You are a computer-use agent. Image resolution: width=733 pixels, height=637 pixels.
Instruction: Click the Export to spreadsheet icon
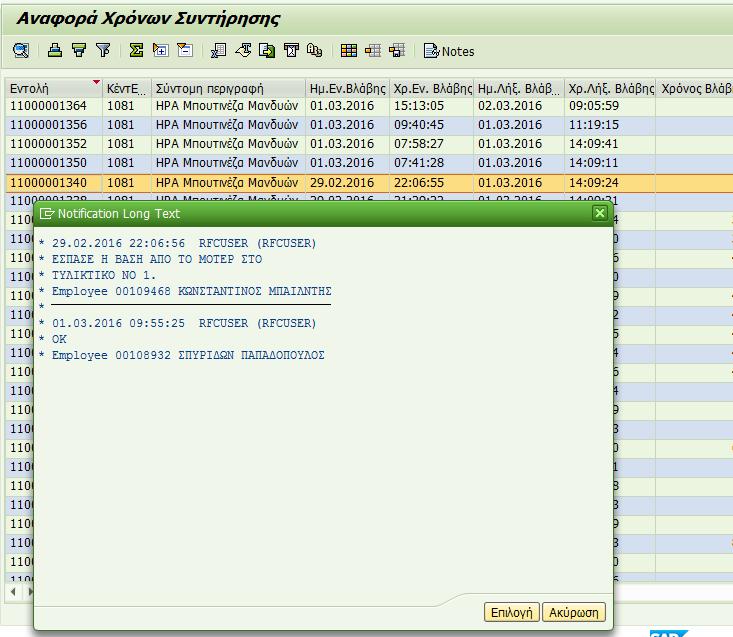click(x=218, y=50)
